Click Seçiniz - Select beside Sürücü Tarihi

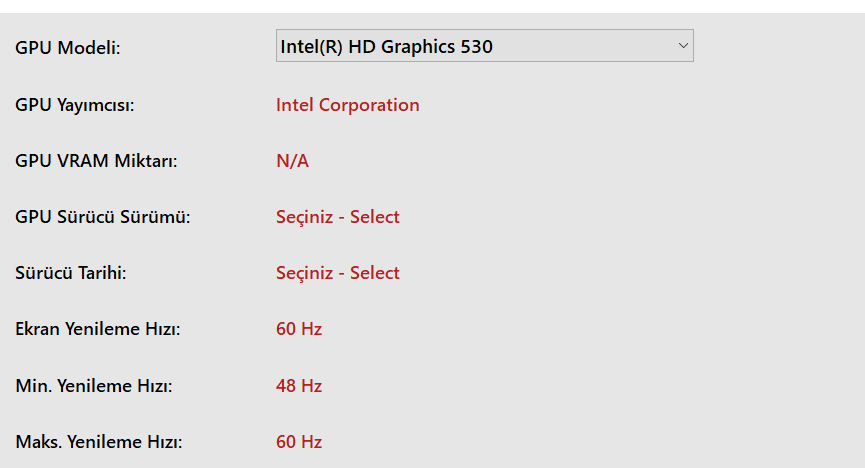pos(337,273)
